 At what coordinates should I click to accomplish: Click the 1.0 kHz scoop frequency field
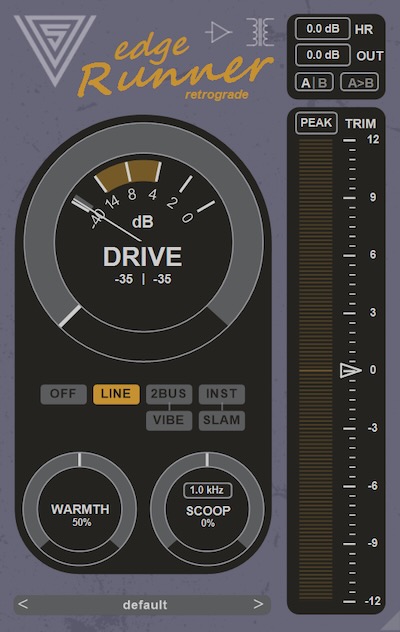(208, 490)
